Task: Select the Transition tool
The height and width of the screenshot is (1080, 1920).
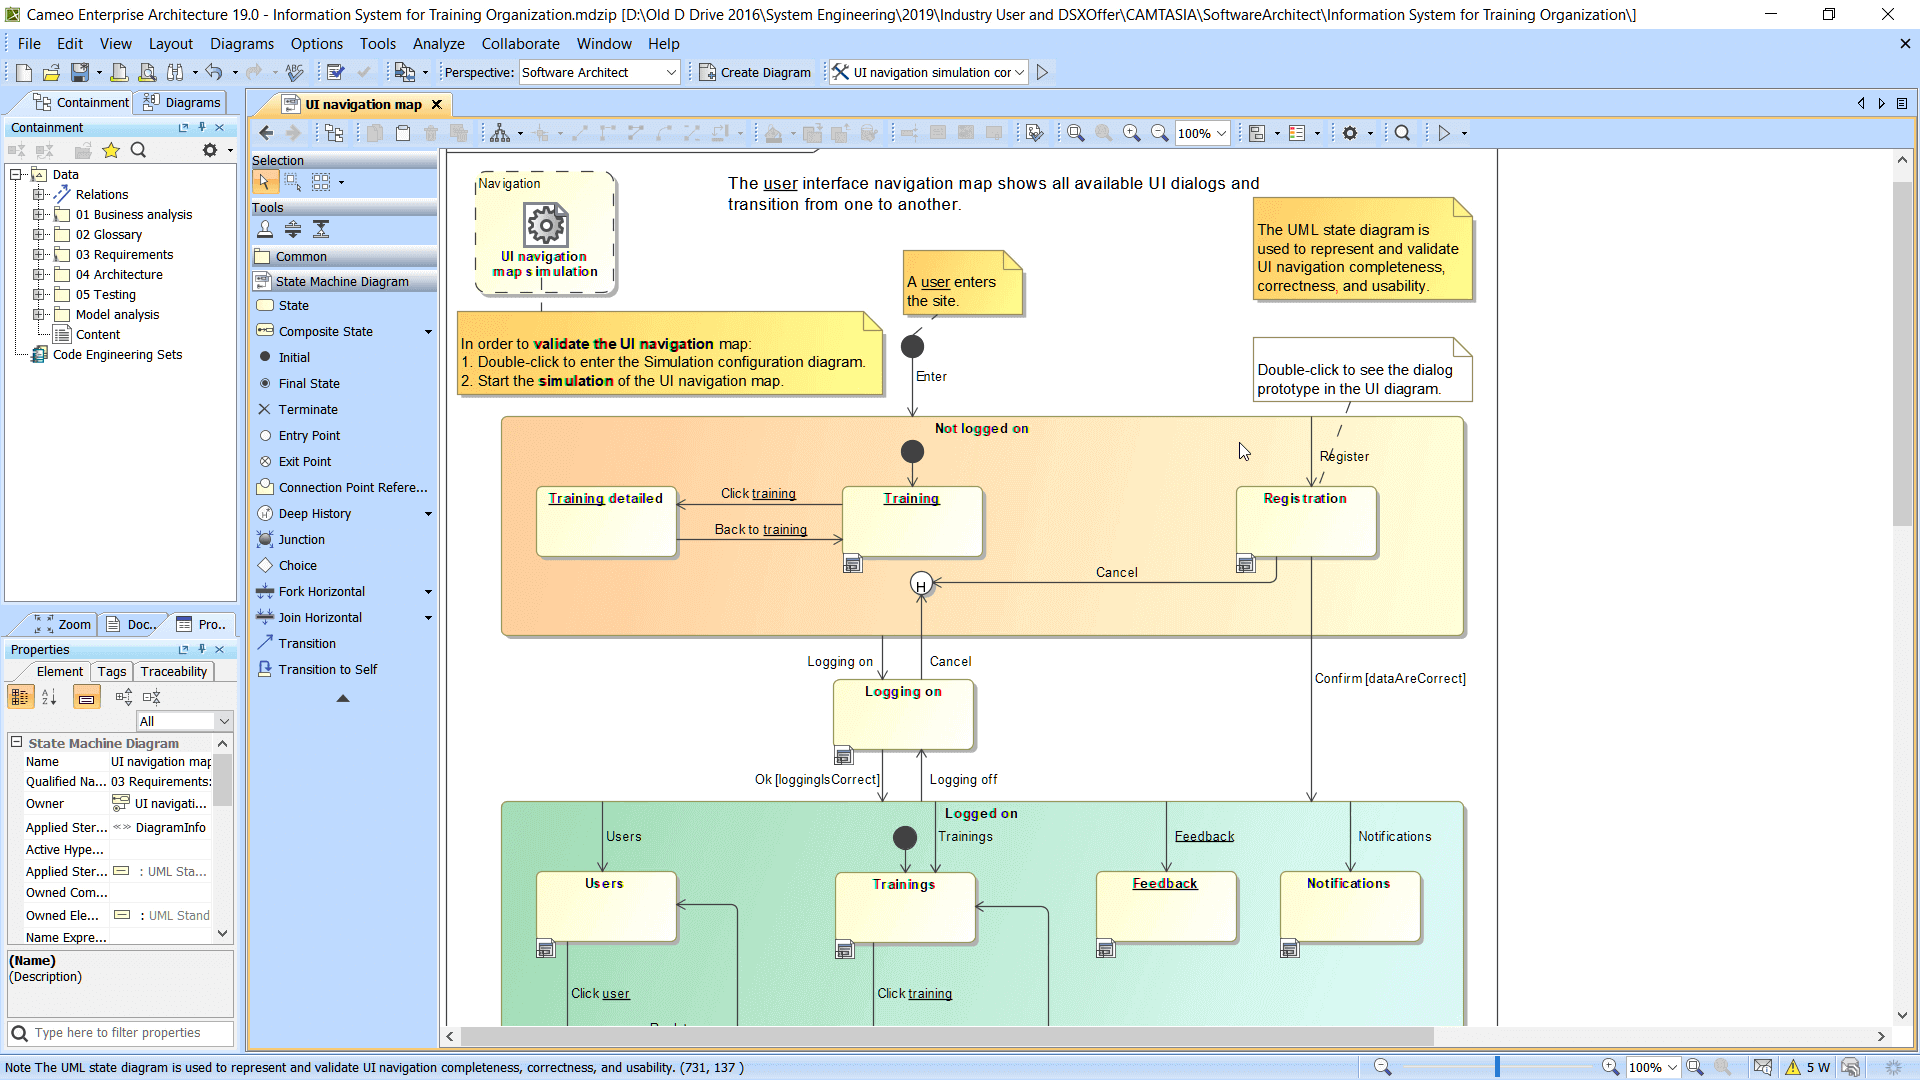Action: coord(307,643)
